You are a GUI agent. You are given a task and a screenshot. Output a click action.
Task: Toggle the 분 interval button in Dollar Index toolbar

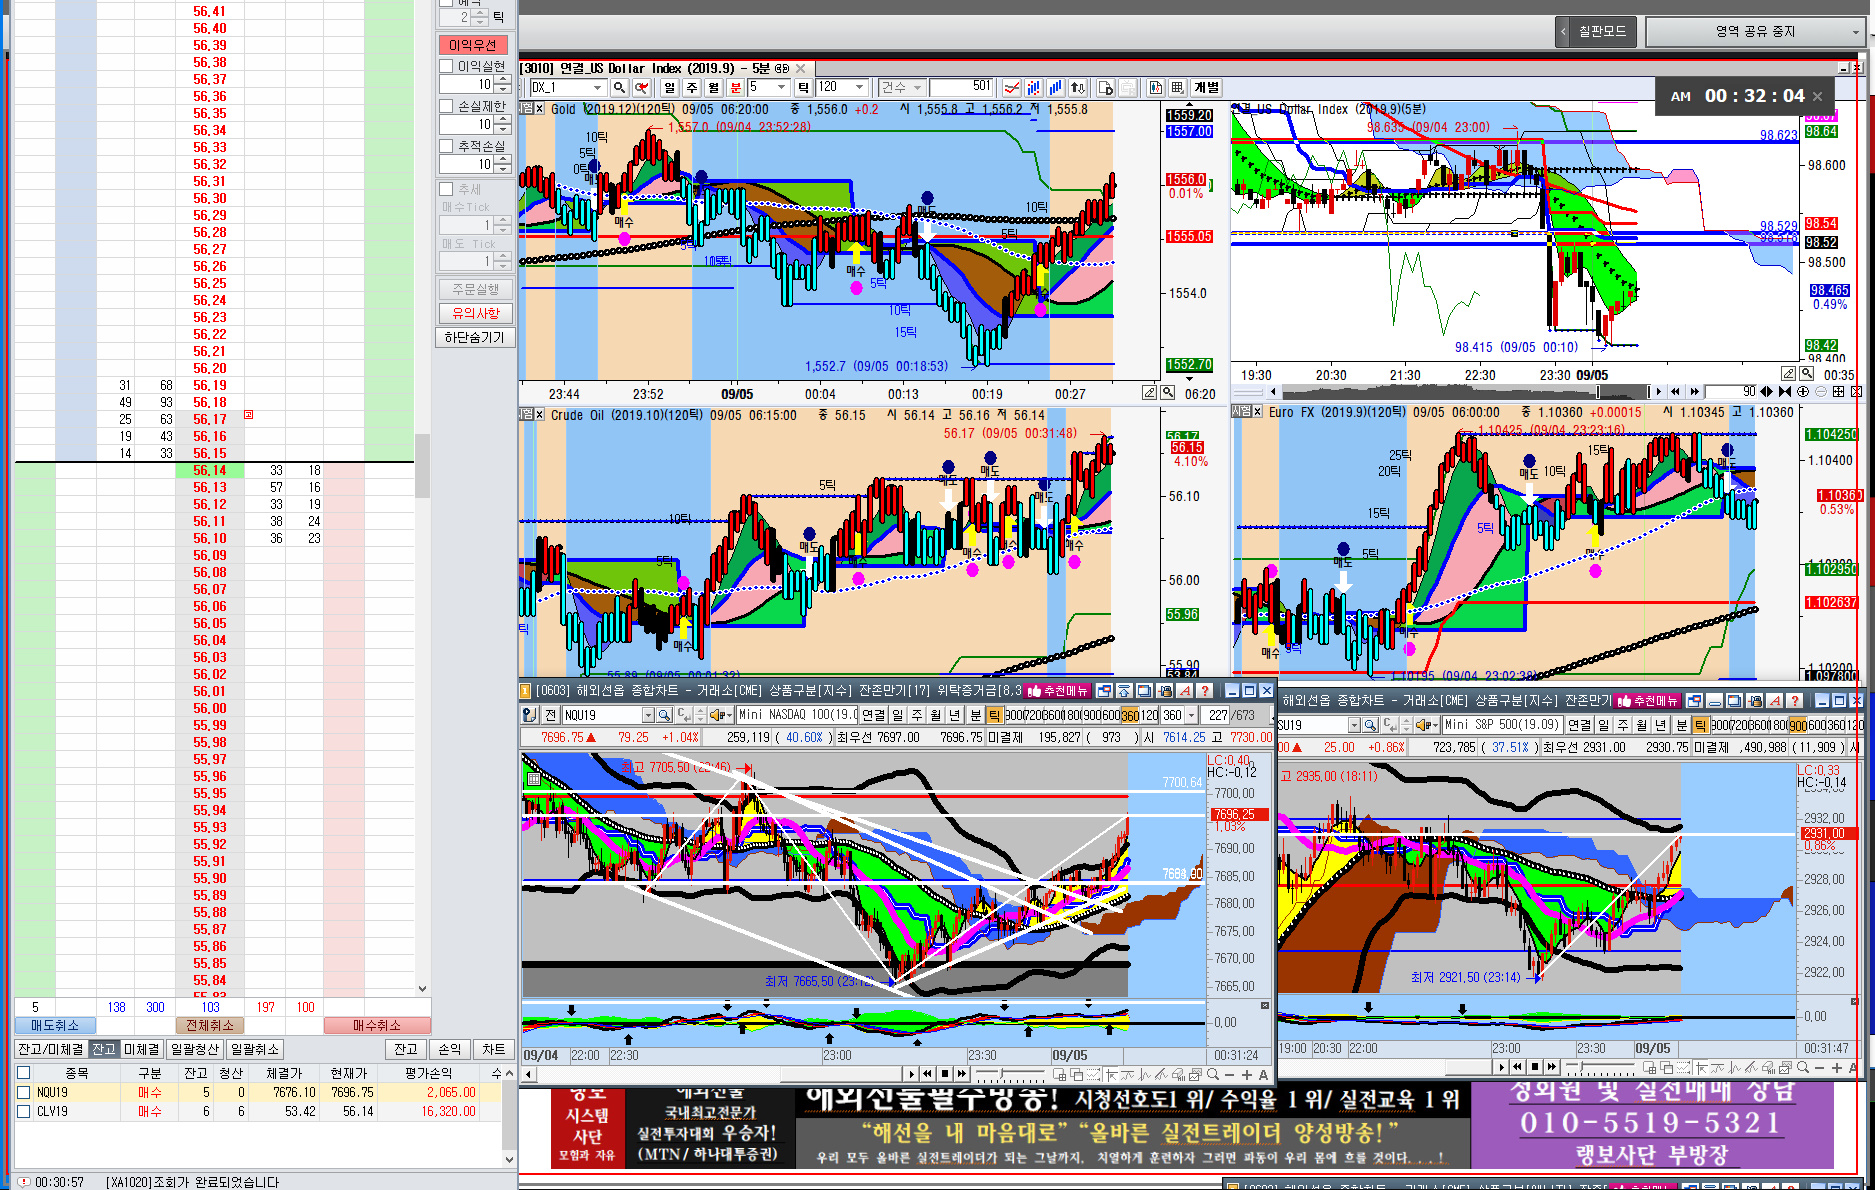click(x=736, y=88)
